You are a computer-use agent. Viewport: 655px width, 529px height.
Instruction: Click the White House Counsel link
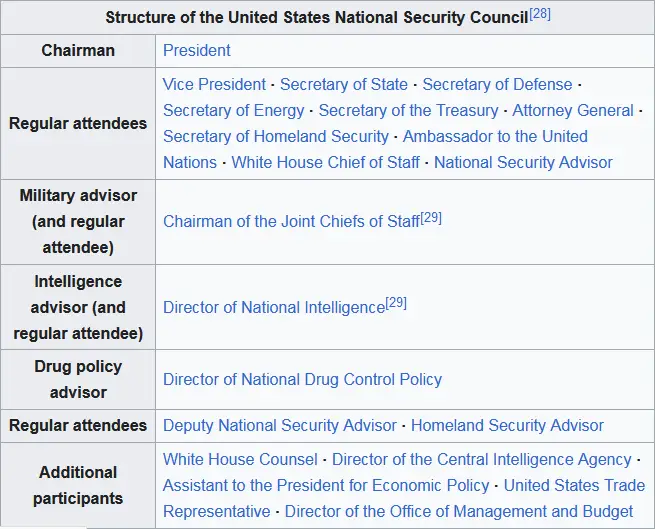tap(240, 460)
